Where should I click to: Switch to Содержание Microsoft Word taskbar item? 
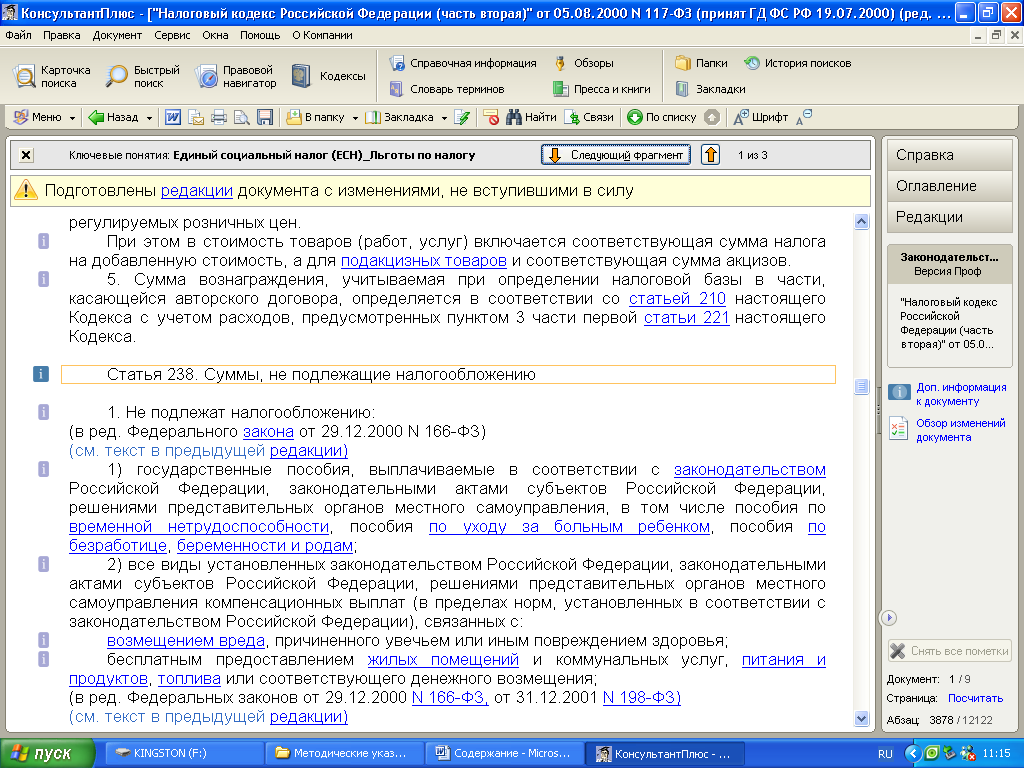pyautogui.click(x=504, y=754)
